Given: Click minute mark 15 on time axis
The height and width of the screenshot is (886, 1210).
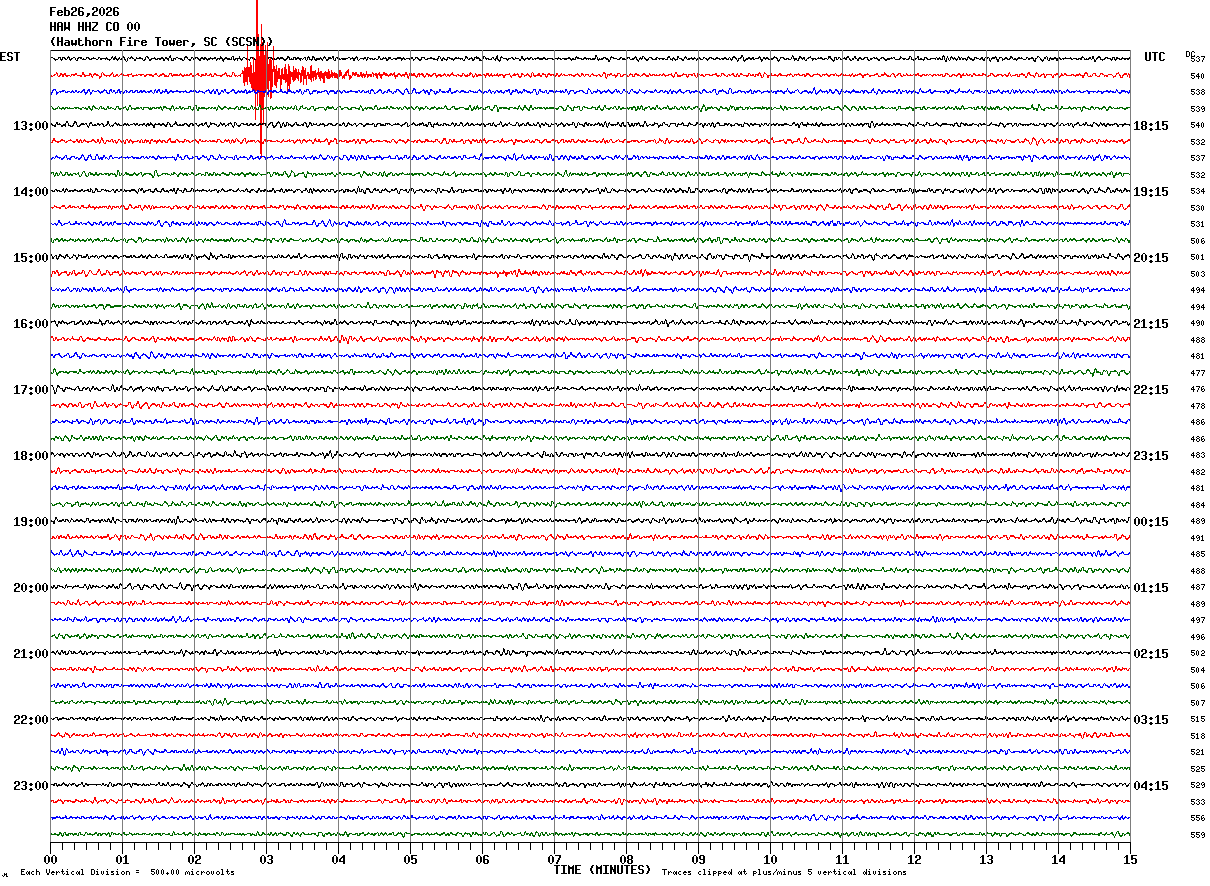Looking at the screenshot, I should pyautogui.click(x=1130, y=859).
